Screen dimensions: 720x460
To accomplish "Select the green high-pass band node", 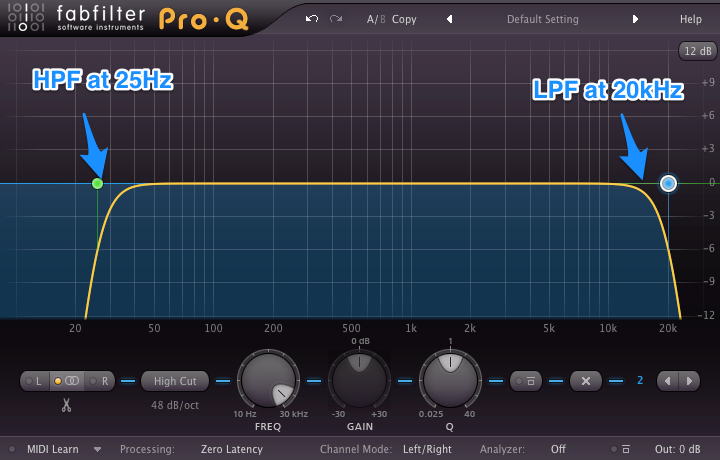I will click(x=97, y=184).
